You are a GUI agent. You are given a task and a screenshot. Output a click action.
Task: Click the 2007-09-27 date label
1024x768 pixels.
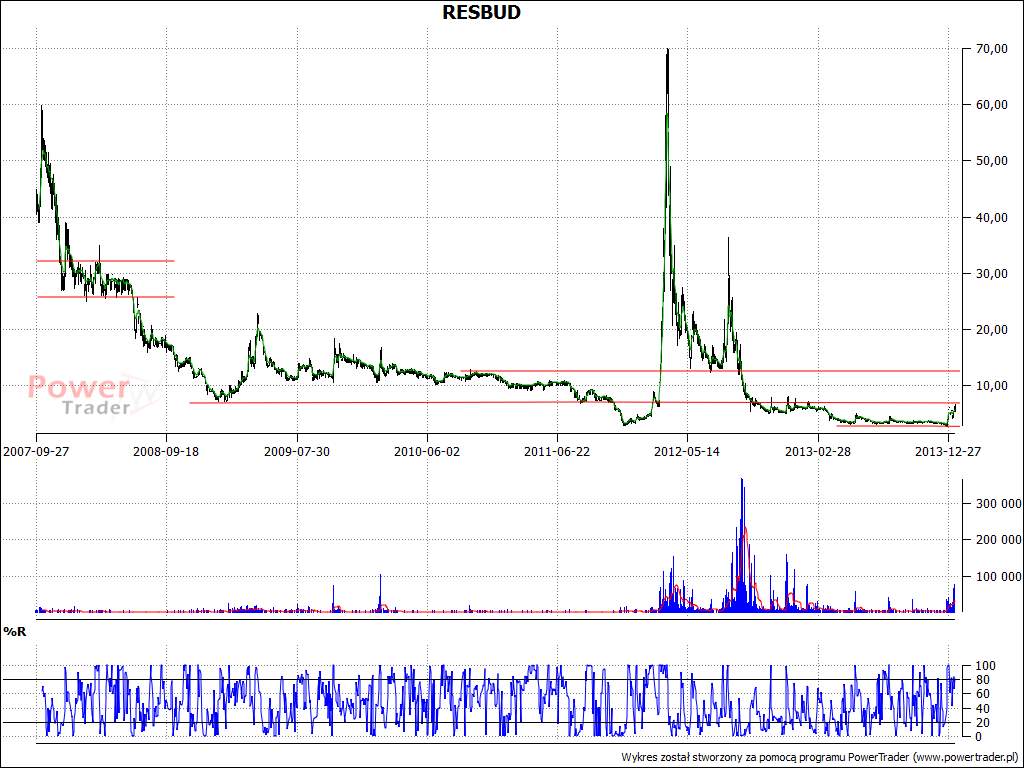tap(36, 451)
